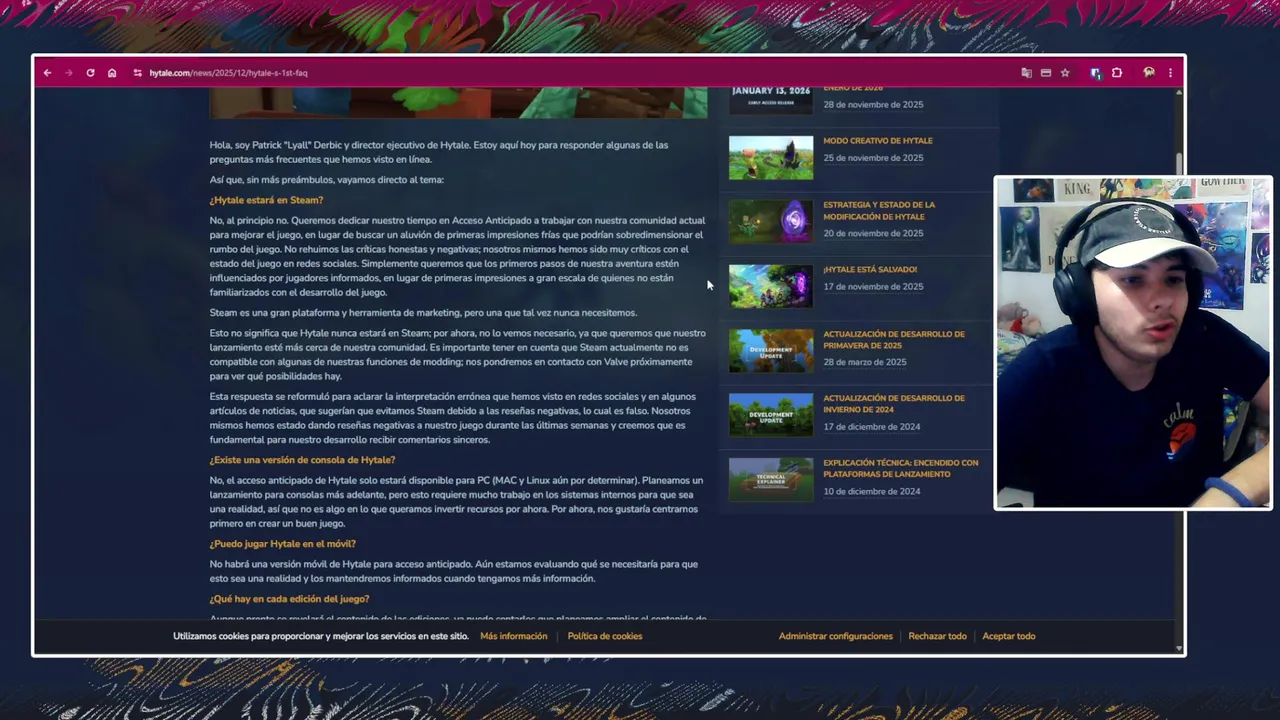Click the date 17 de noviembre de 2025
The width and height of the screenshot is (1280, 720).
coord(873,286)
